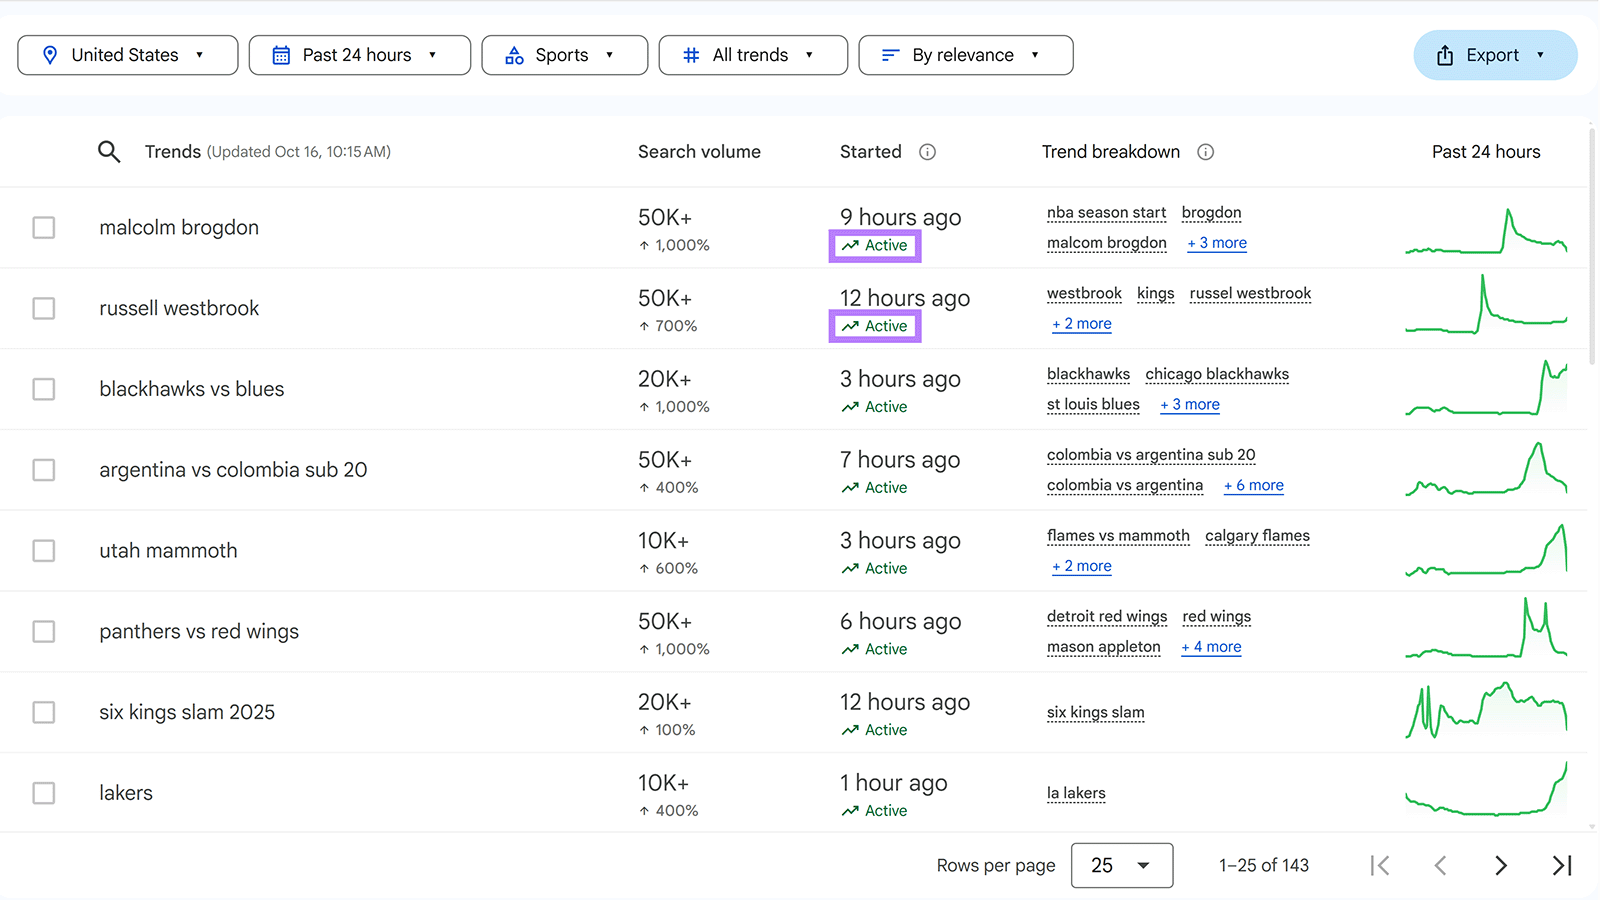Jump to the last page of results
1600x900 pixels.
[x=1561, y=865]
